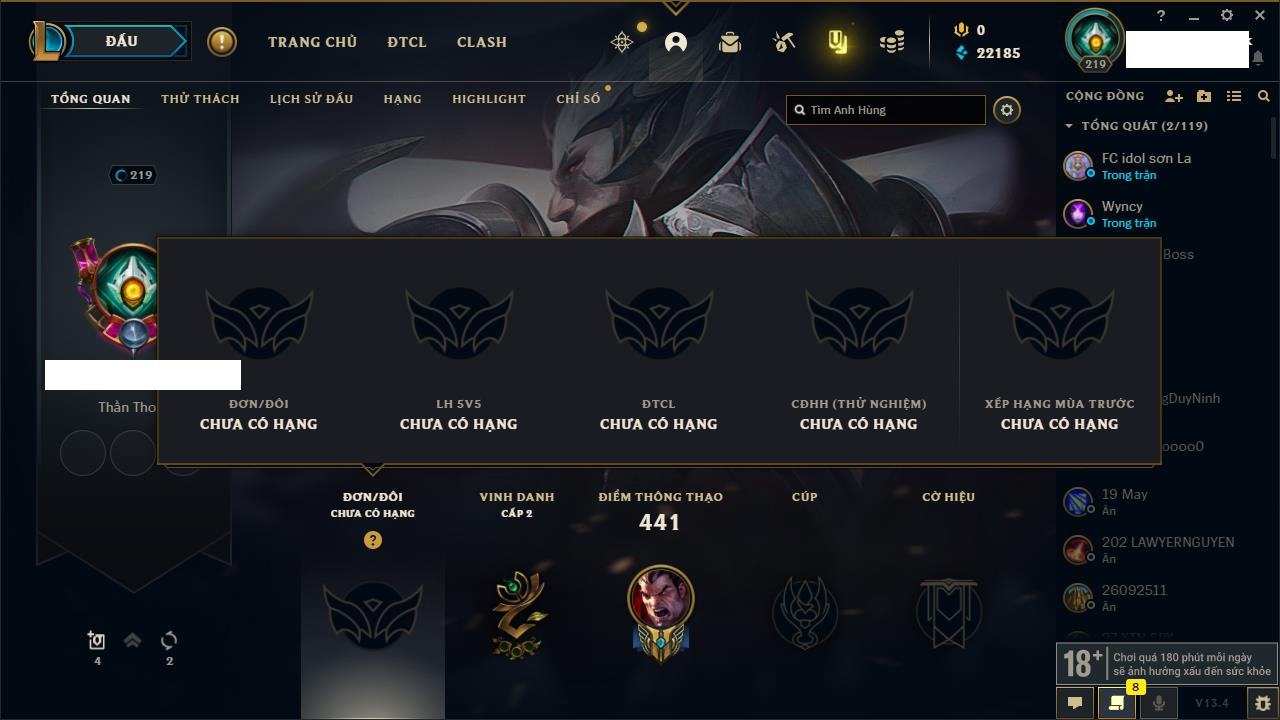This screenshot has width=1280, height=720.
Task: Open the Crafting hammer icon
Action: (784, 42)
